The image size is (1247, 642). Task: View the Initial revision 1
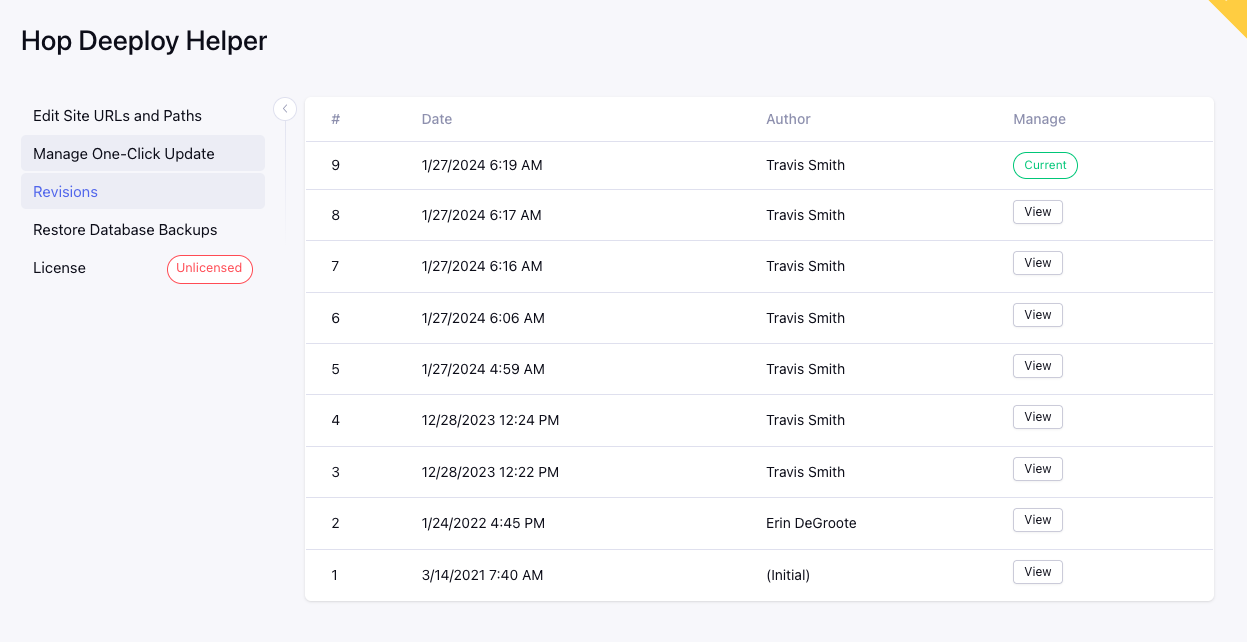tap(1037, 572)
